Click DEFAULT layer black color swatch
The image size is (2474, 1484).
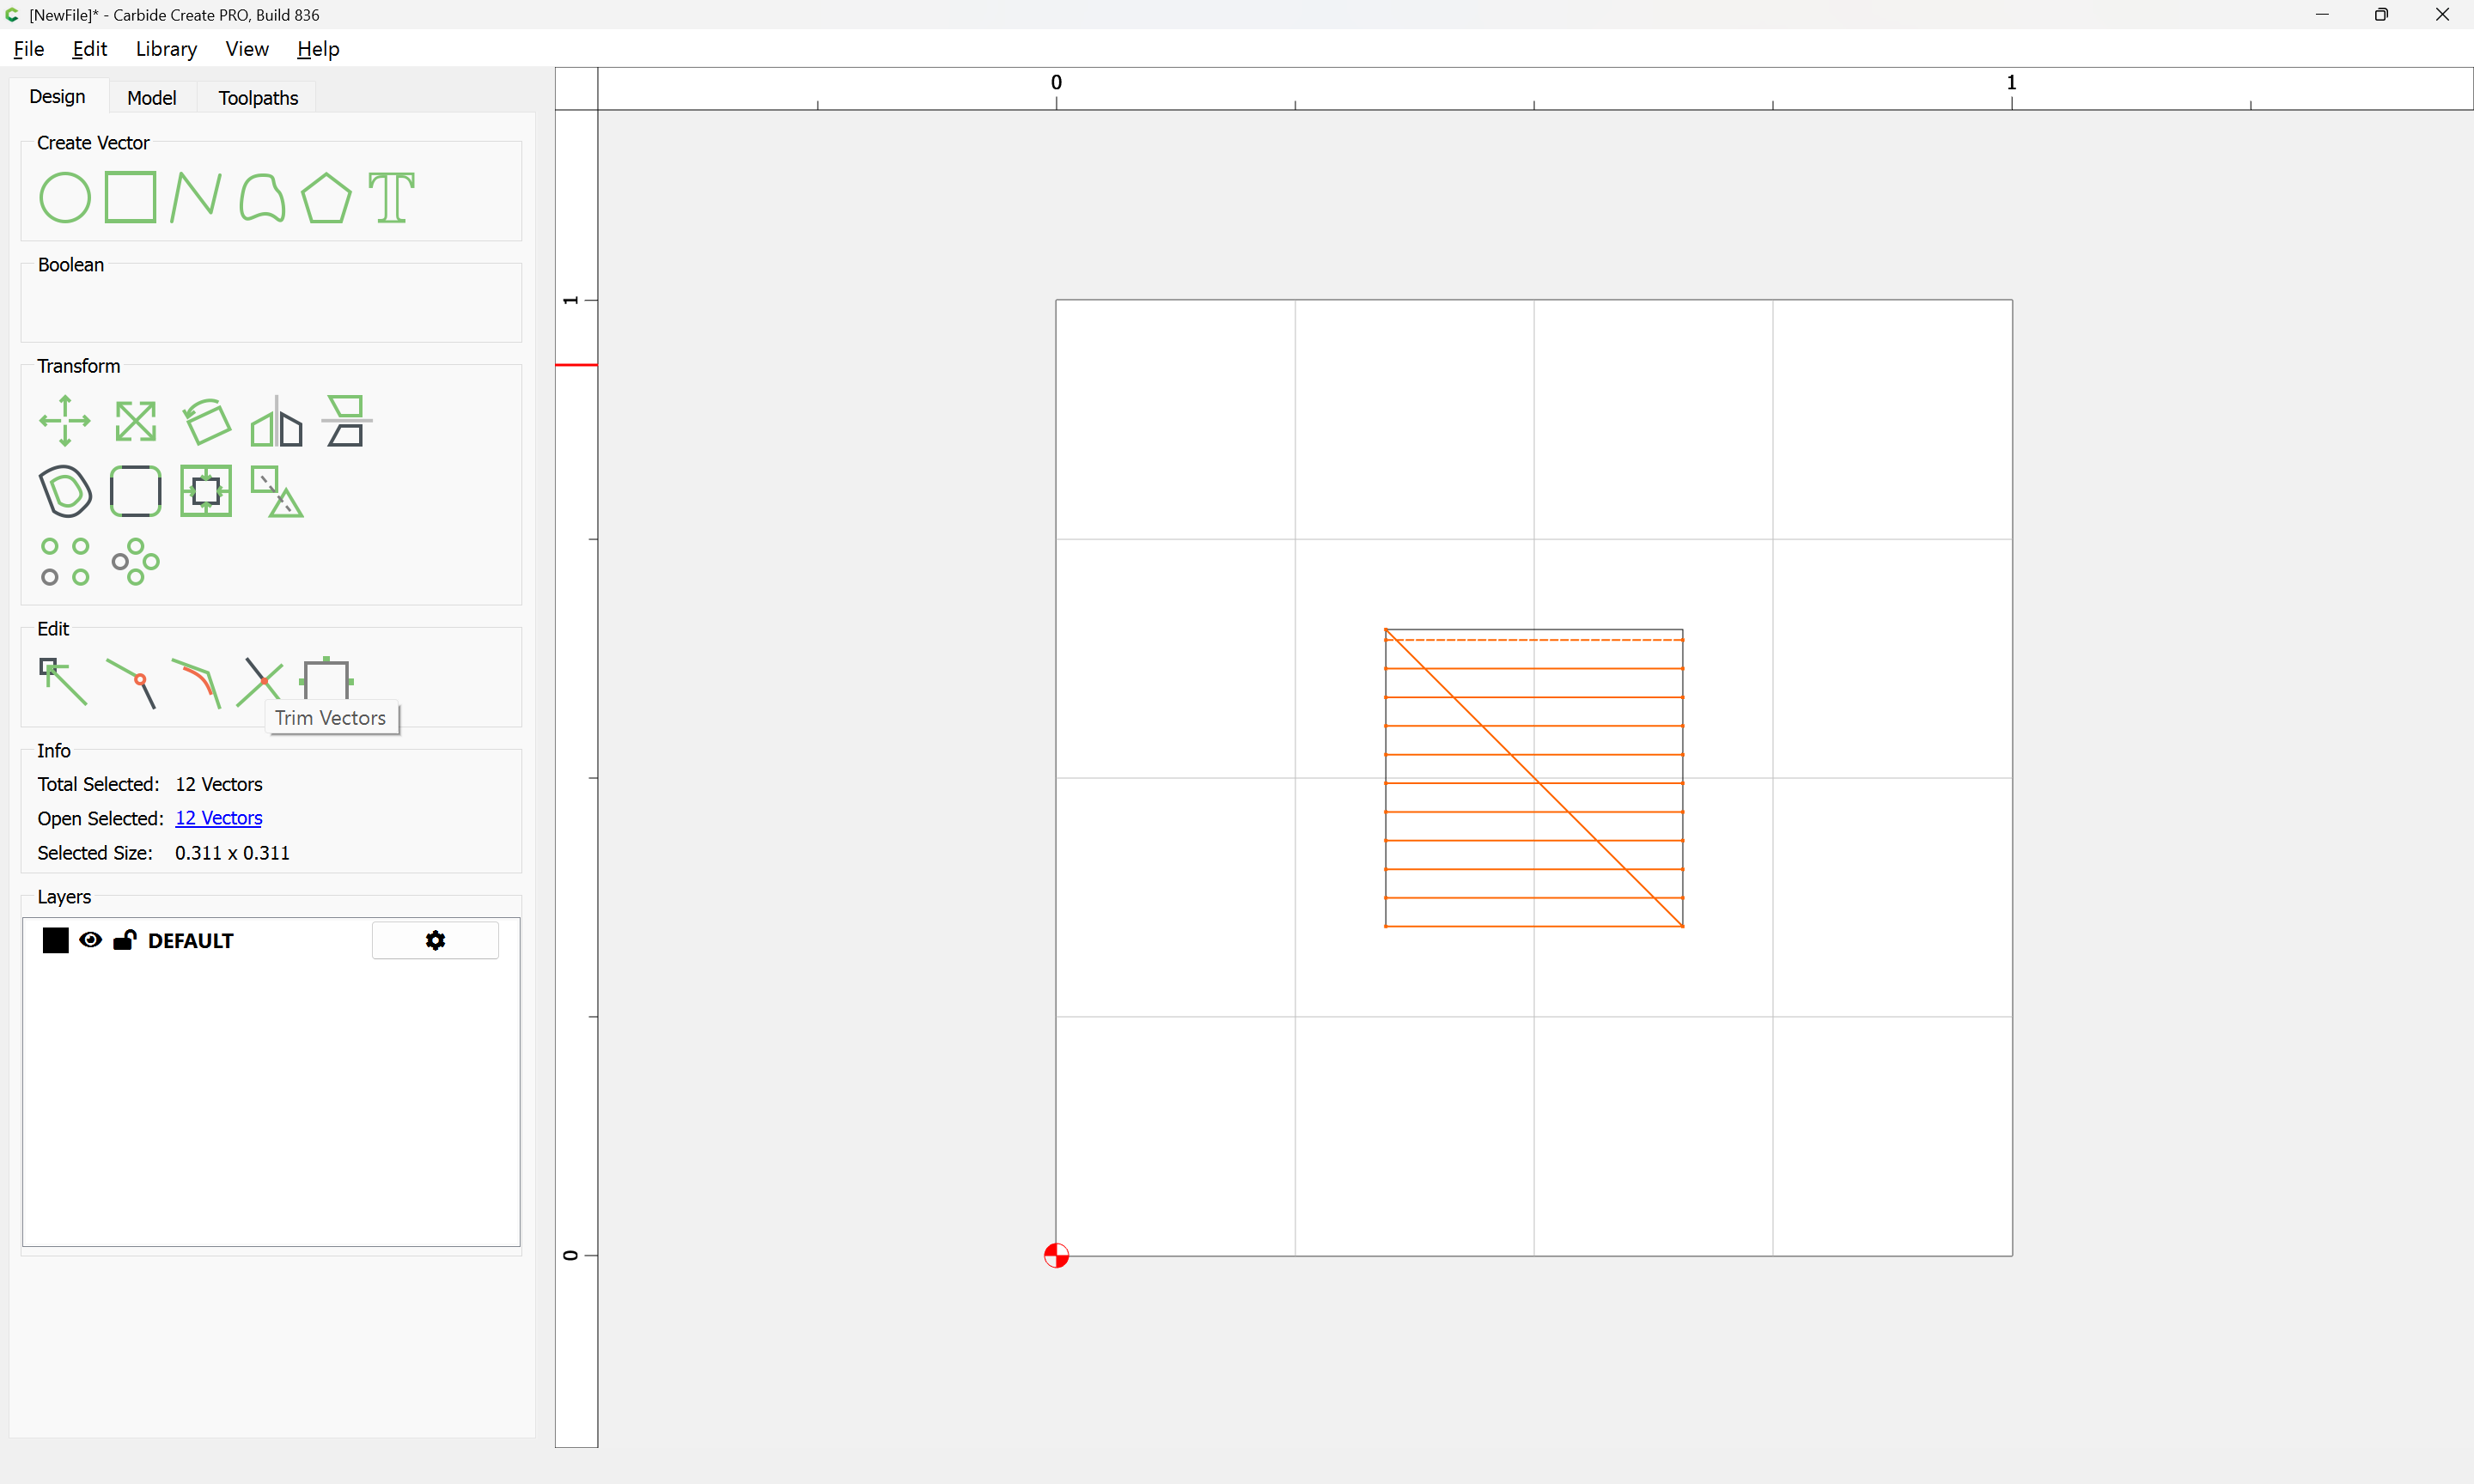[x=56, y=940]
